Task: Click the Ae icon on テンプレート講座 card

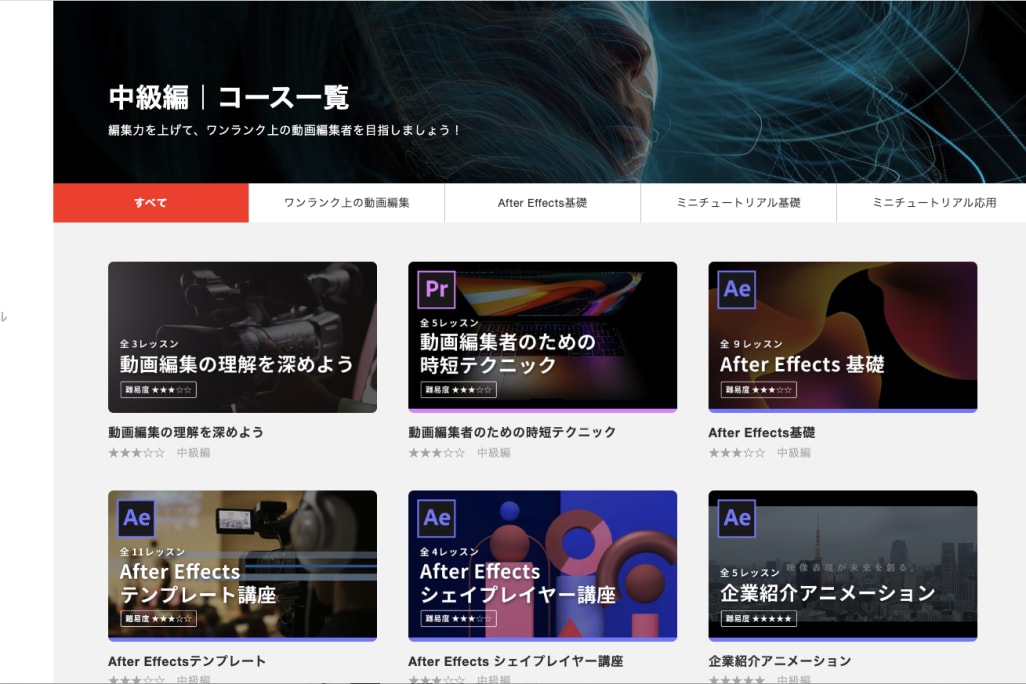Action: tap(137, 518)
